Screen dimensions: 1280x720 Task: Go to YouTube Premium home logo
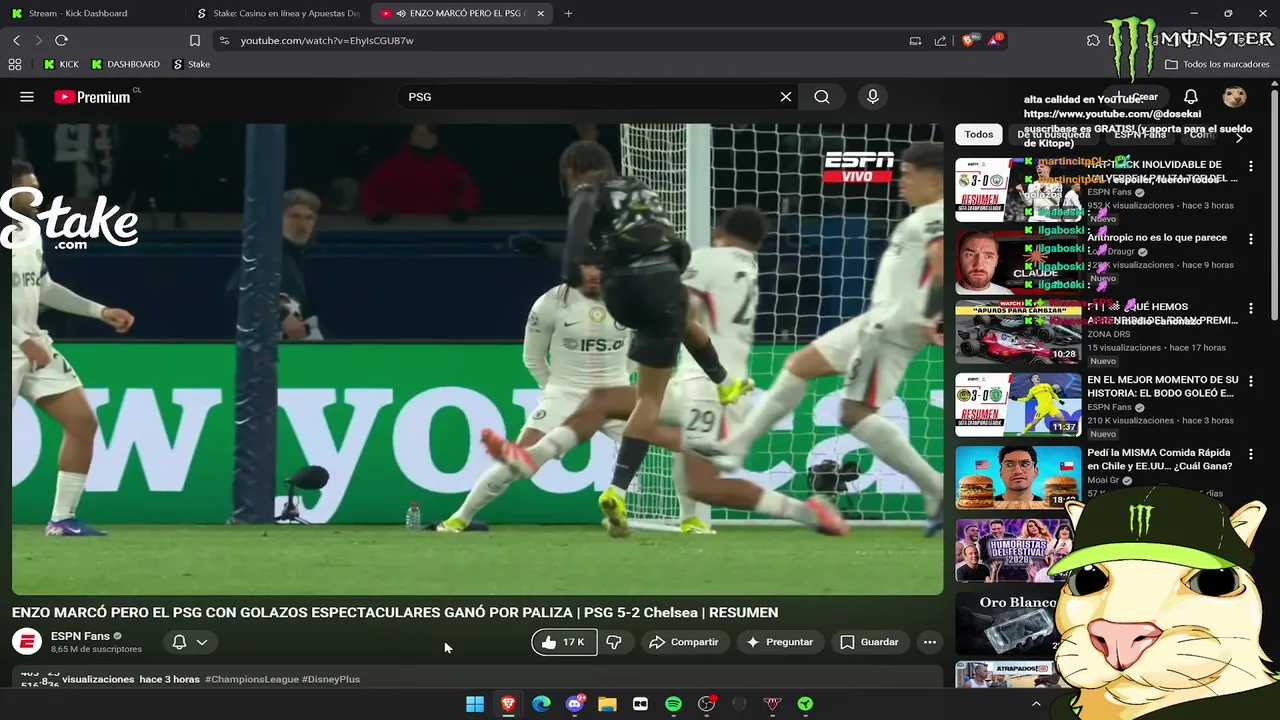click(x=92, y=97)
